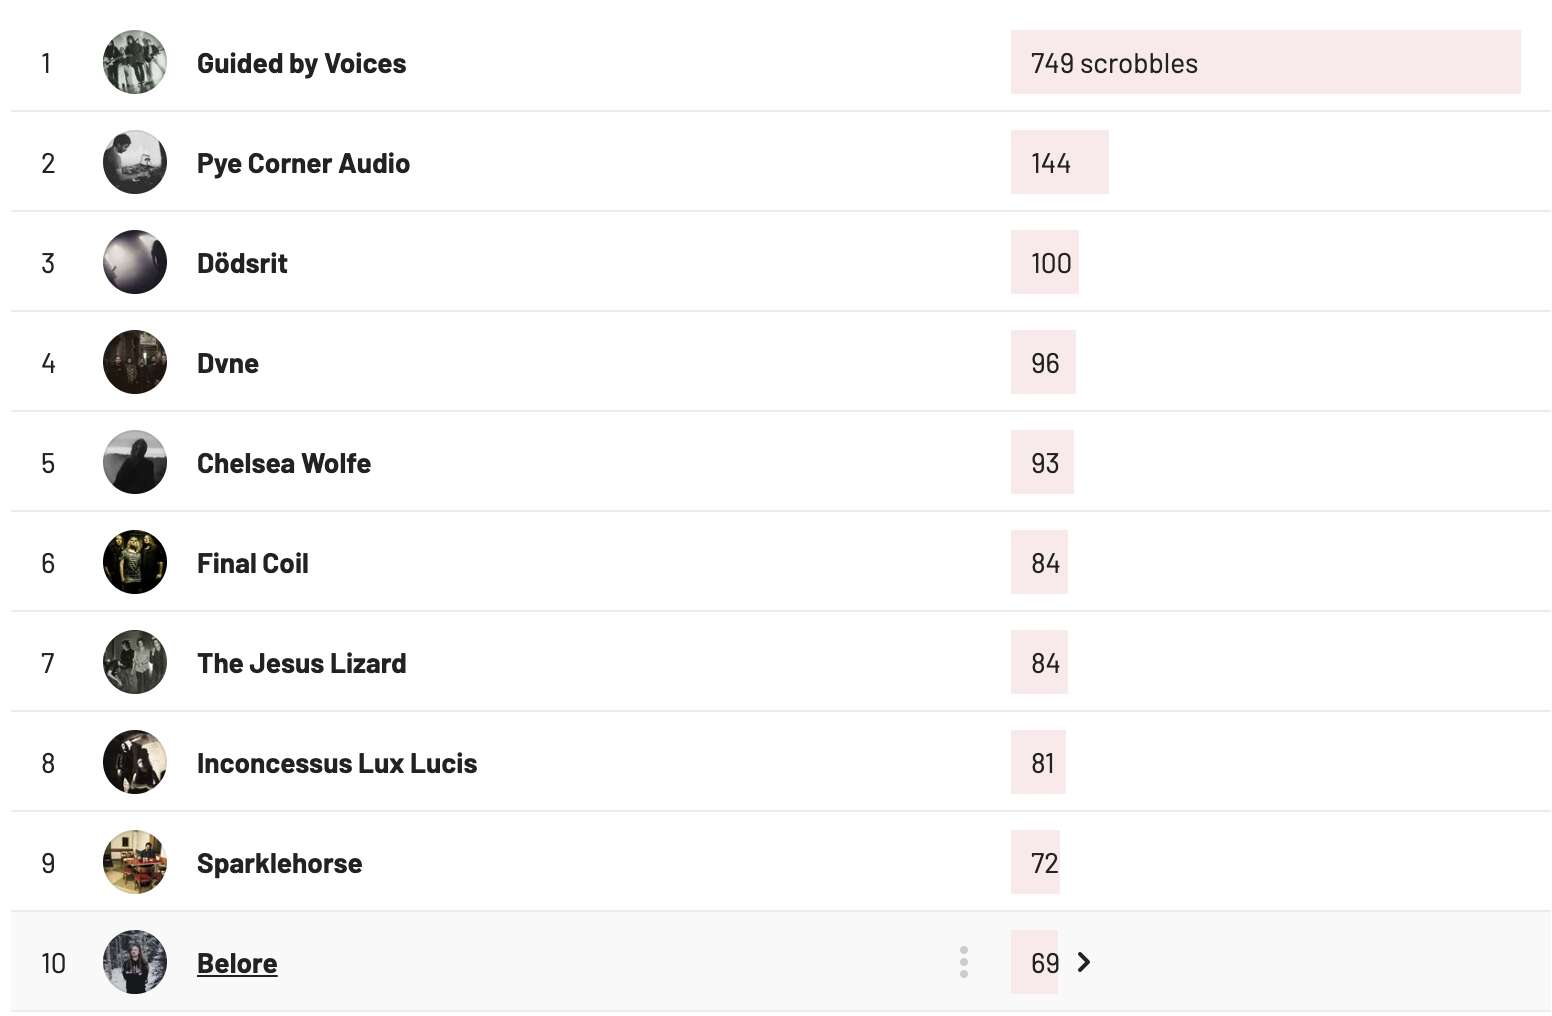Open the Chelsea Wolfe artist name
This screenshot has height=1016, width=1552.
(x=284, y=463)
